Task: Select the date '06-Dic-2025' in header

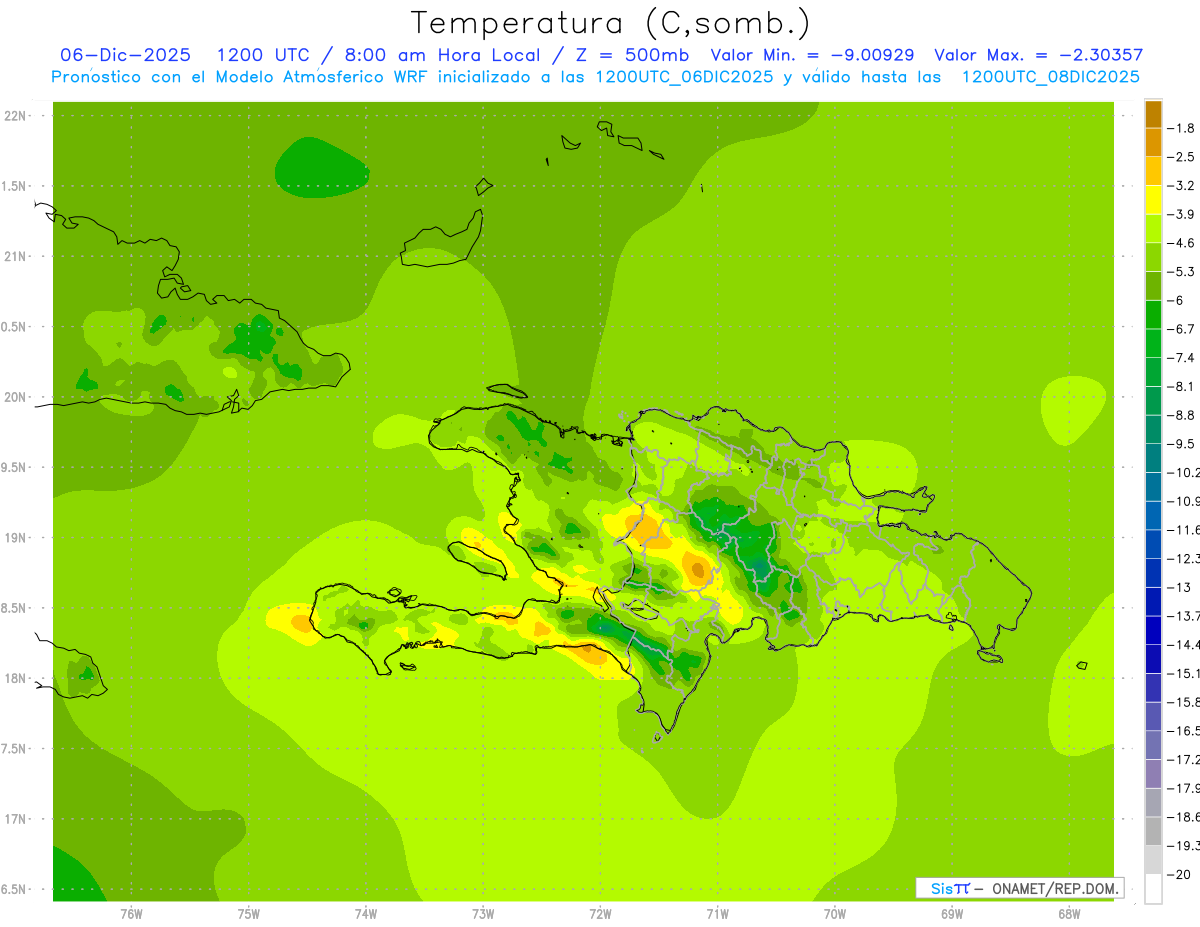Action: coord(125,56)
